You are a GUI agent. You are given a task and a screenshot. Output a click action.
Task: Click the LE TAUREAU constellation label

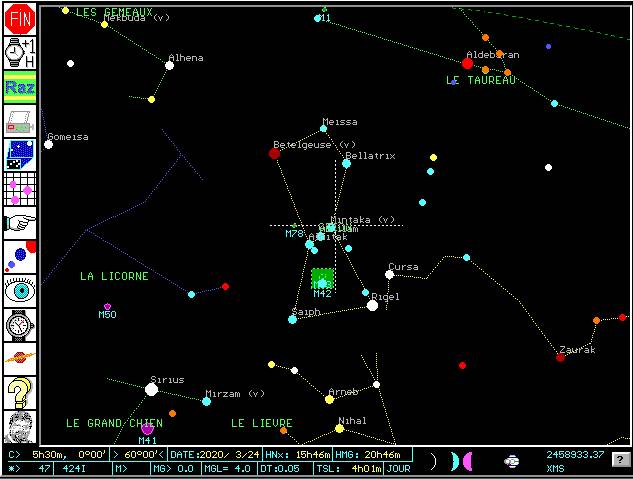[x=481, y=80]
